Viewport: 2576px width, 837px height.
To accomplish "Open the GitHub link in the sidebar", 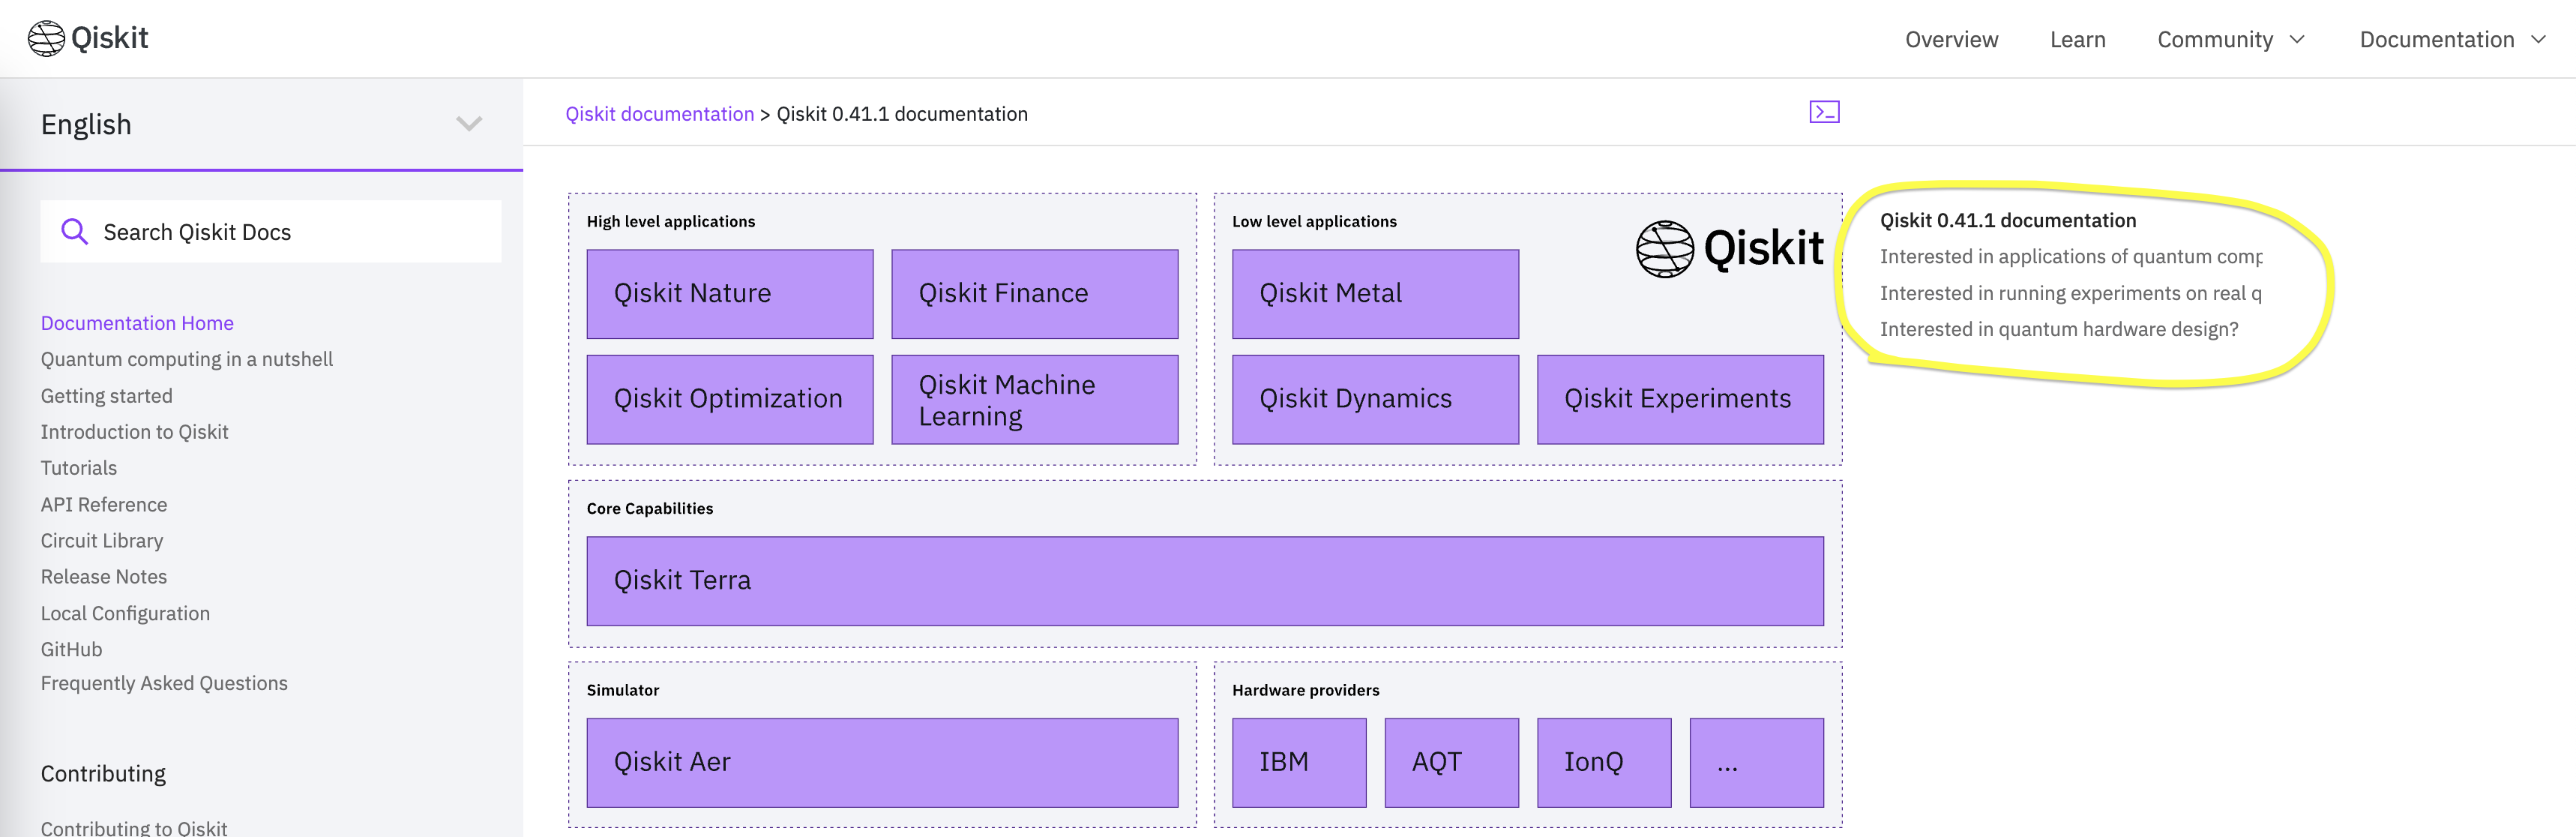I will 71,649.
